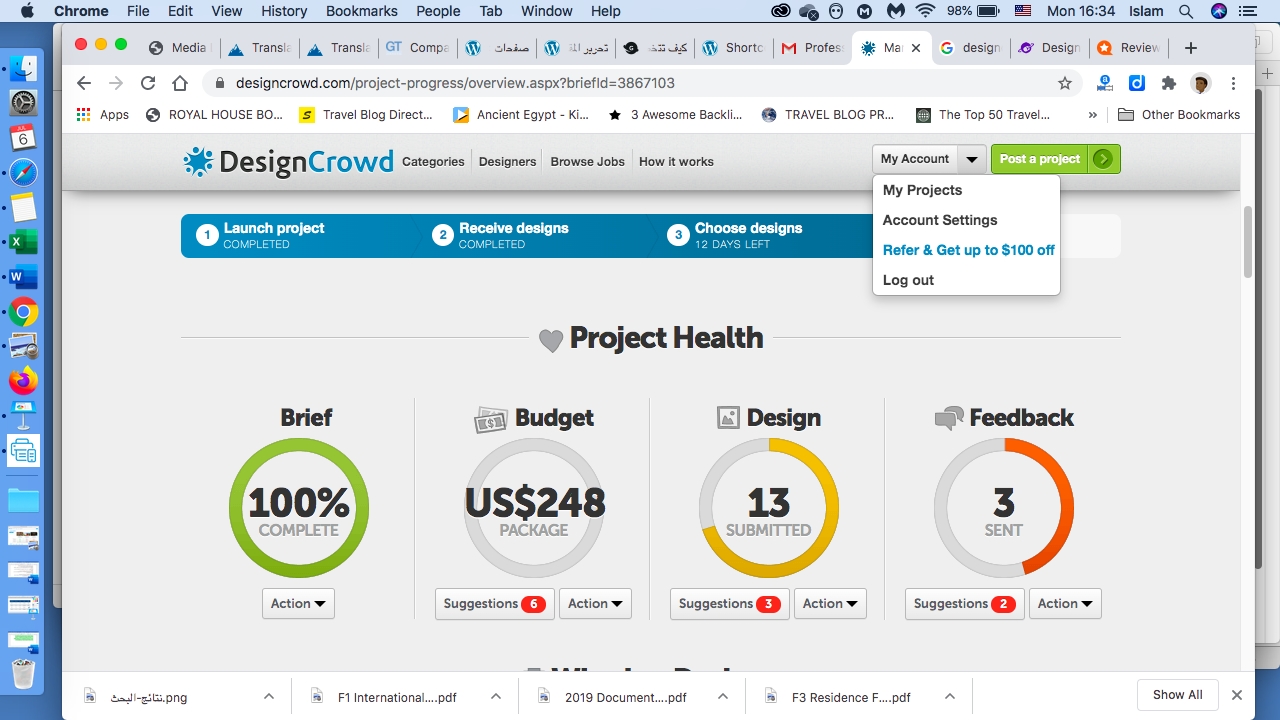Switch to the Google design tab

coord(969,48)
